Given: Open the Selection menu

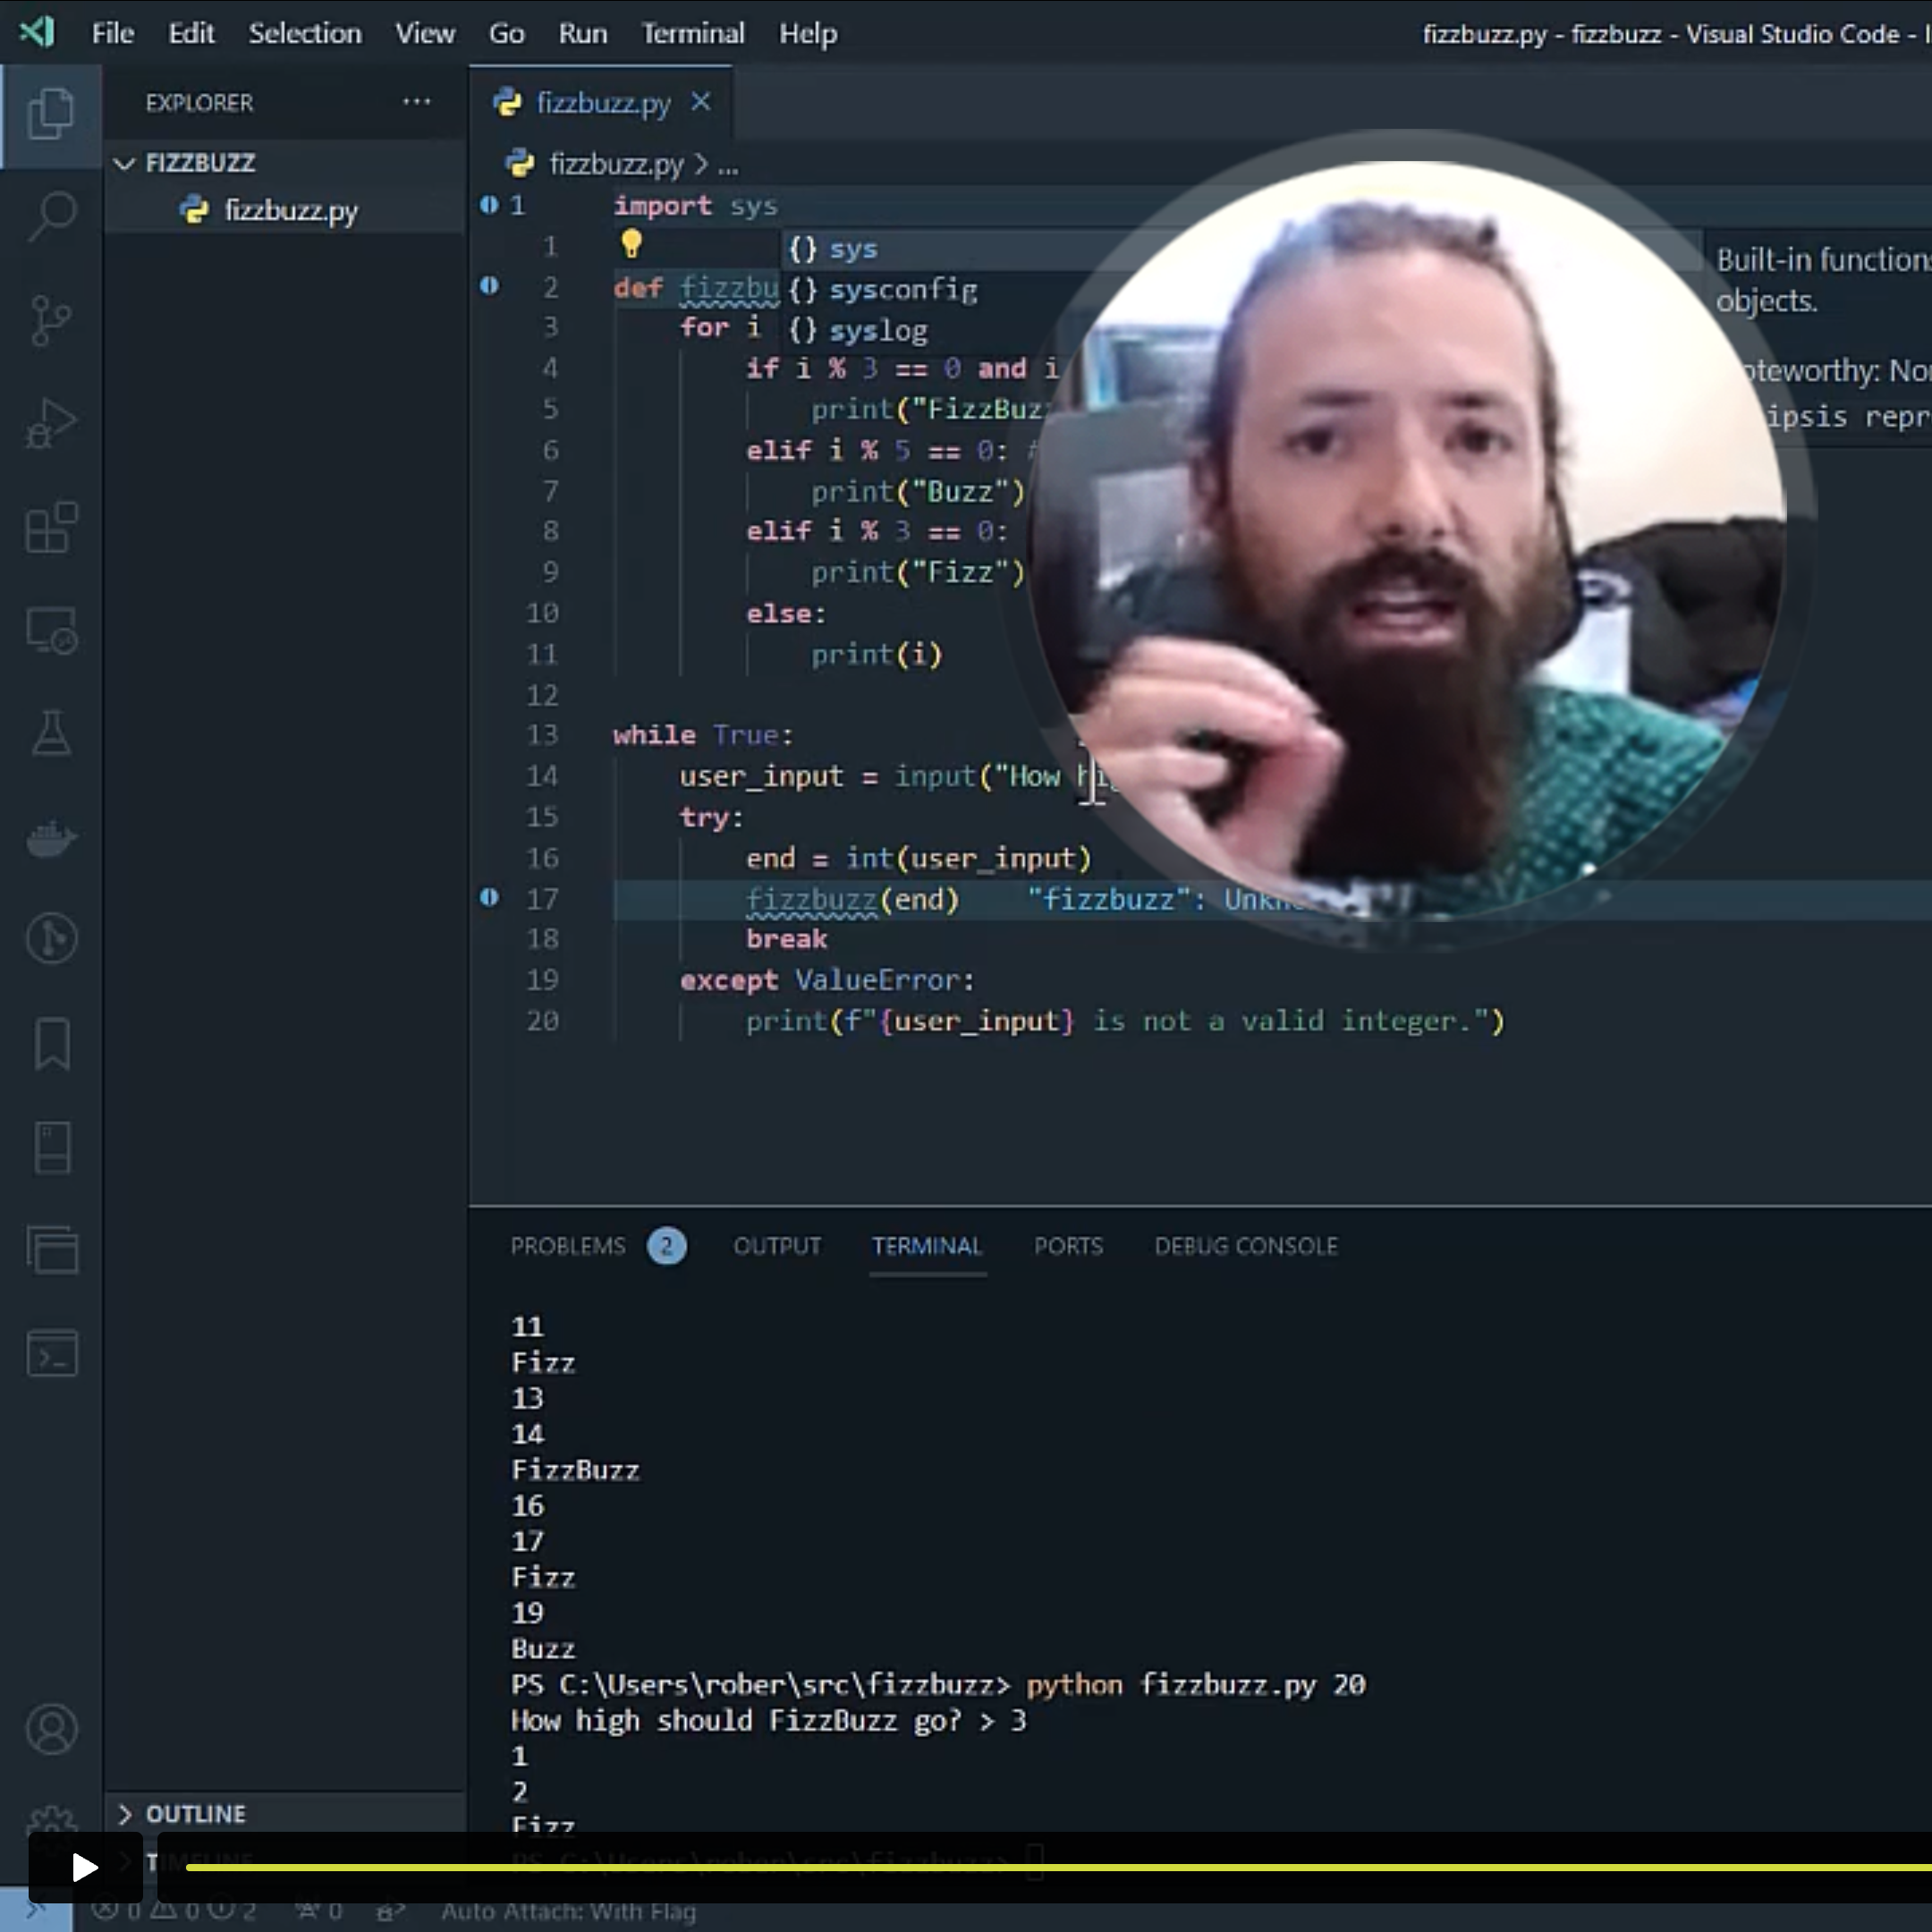Looking at the screenshot, I should coord(305,33).
